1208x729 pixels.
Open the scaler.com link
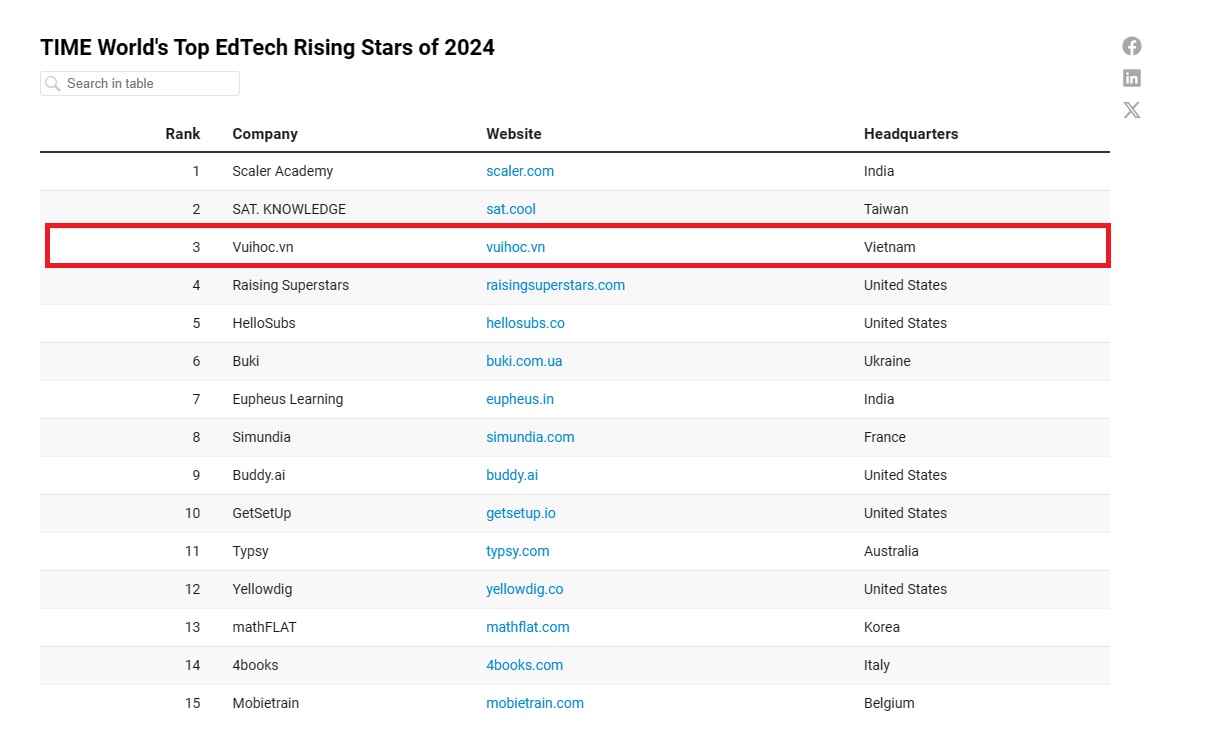(x=519, y=171)
